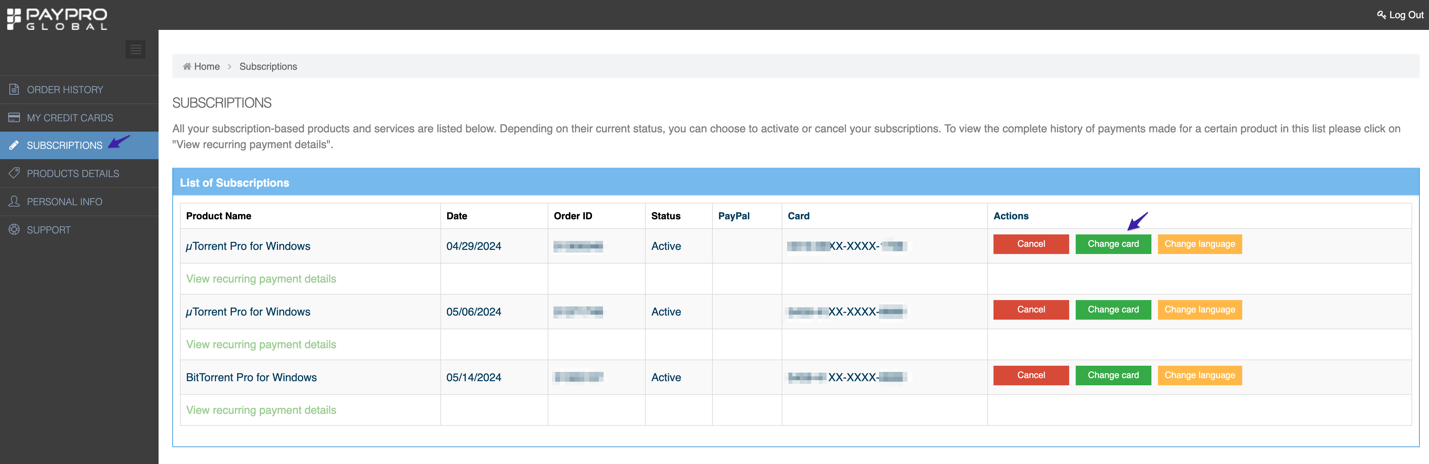Click µTorrent Pro for Windows dated 04/29/2024
The height and width of the screenshot is (464, 1429).
click(x=248, y=246)
